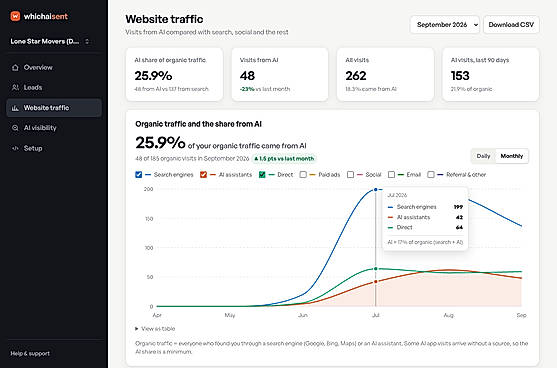Uncheck the Search engines series checkbox
The width and height of the screenshot is (557, 368).
pos(139,174)
